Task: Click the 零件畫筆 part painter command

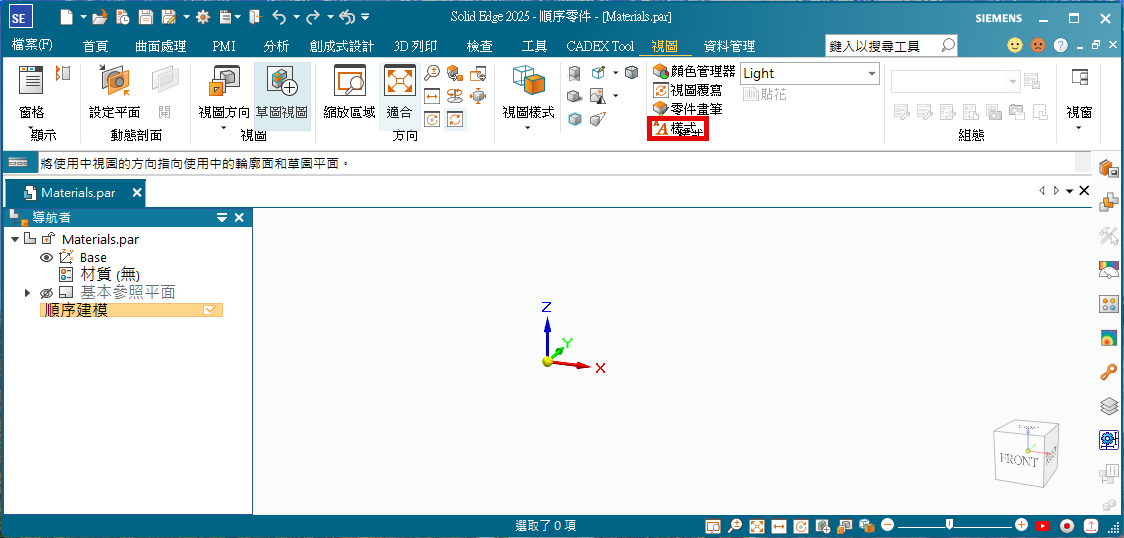Action: pos(687,110)
